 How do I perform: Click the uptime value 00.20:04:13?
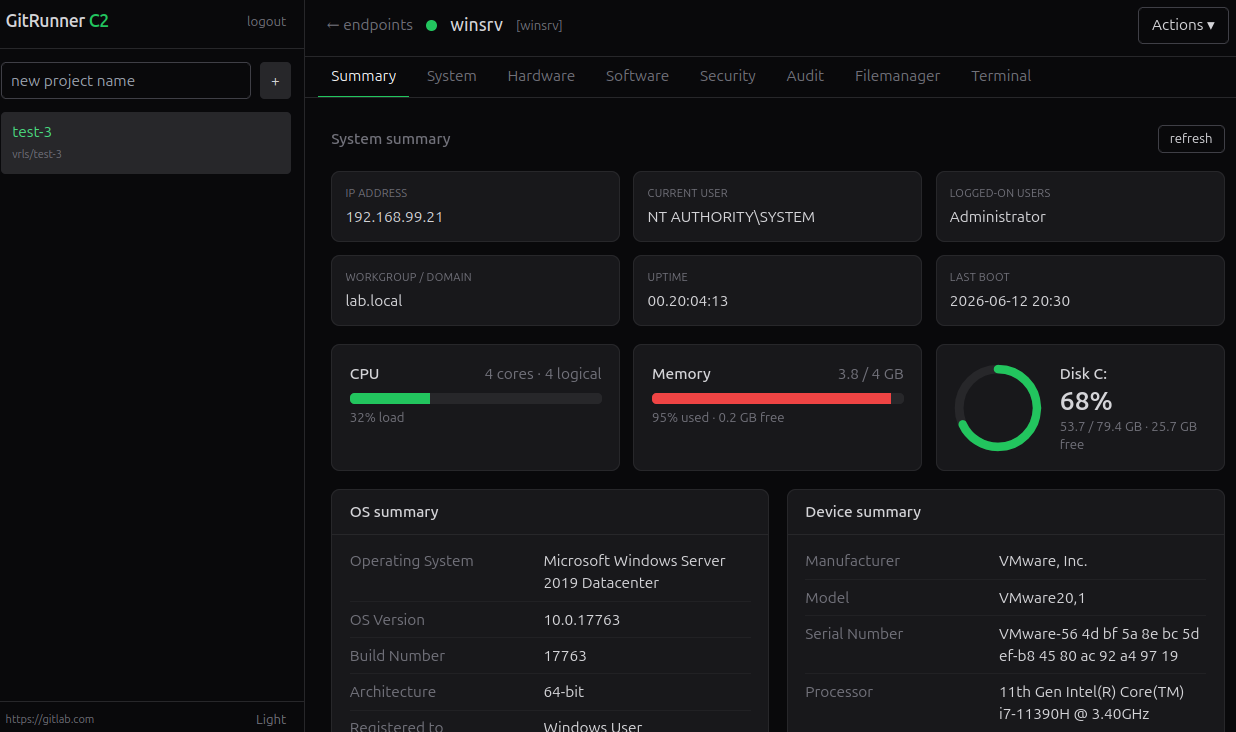coord(687,301)
